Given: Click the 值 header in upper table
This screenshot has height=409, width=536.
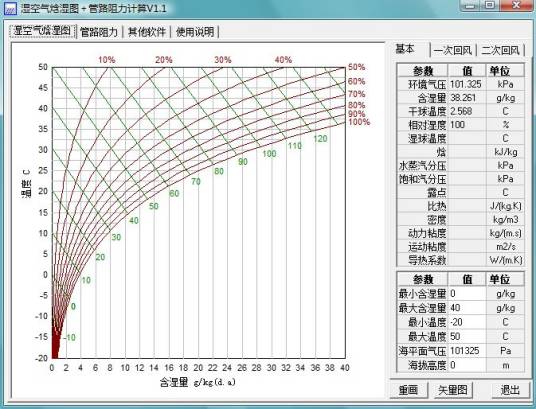Looking at the screenshot, I should [467, 71].
